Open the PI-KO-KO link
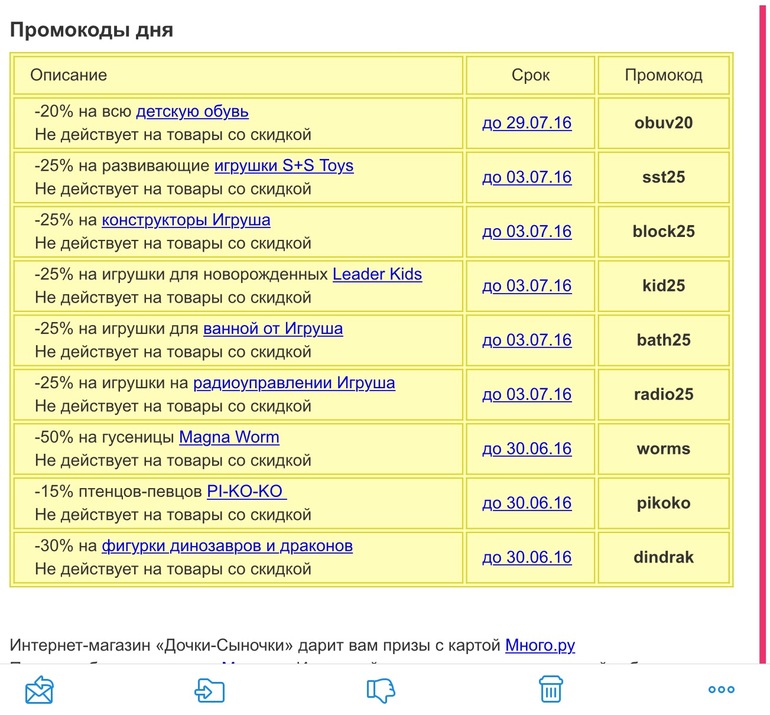This screenshot has height=715, width=770. tap(246, 491)
